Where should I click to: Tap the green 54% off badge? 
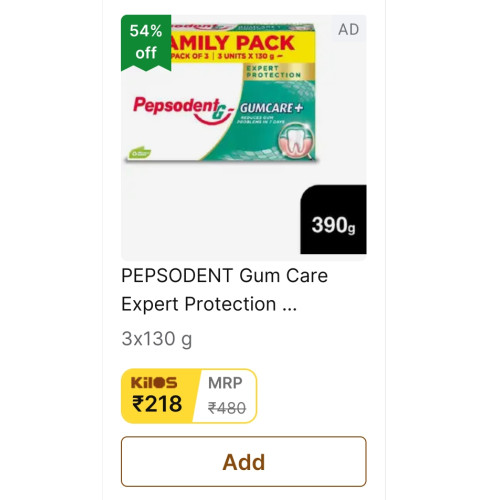(x=146, y=43)
